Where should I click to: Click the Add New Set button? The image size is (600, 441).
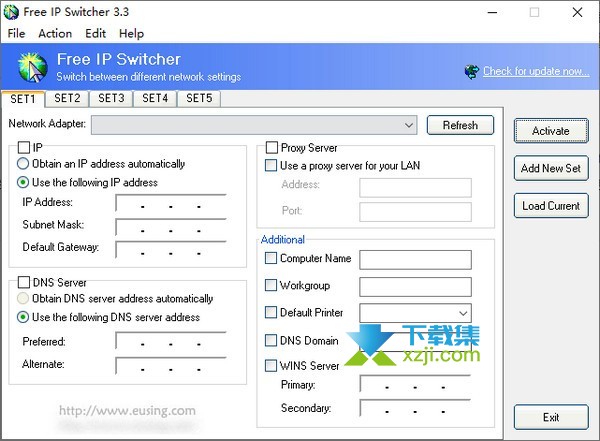pyautogui.click(x=551, y=168)
